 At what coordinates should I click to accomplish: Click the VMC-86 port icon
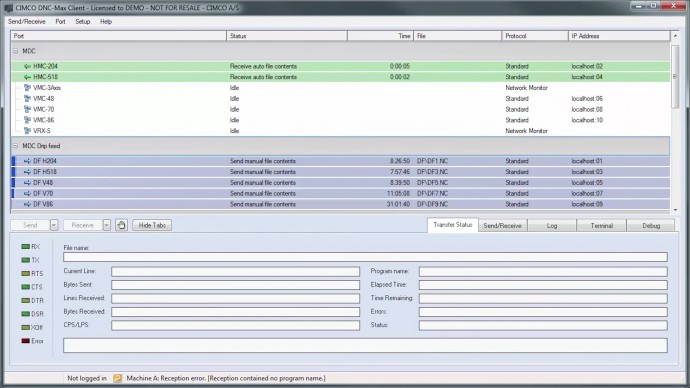27,120
